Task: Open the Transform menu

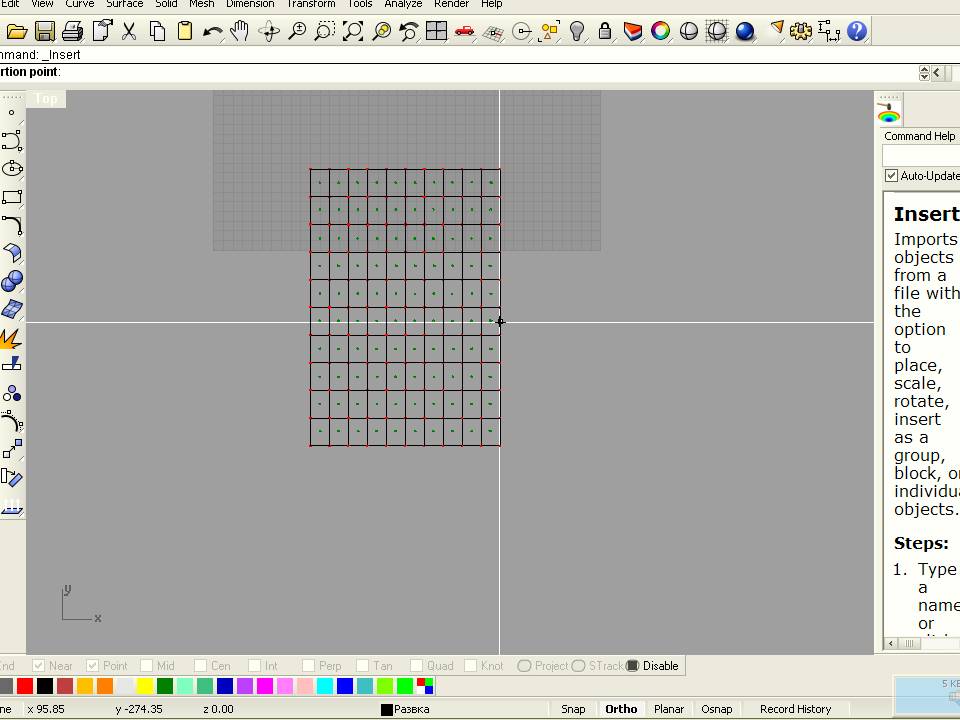Action: coord(310,4)
